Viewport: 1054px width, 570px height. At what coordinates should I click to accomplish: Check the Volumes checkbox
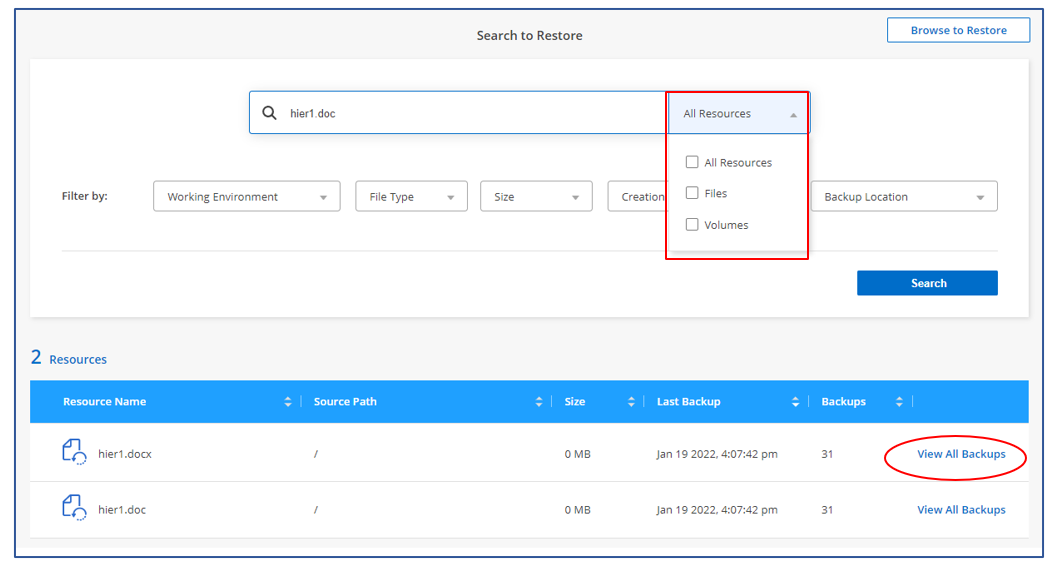692,225
